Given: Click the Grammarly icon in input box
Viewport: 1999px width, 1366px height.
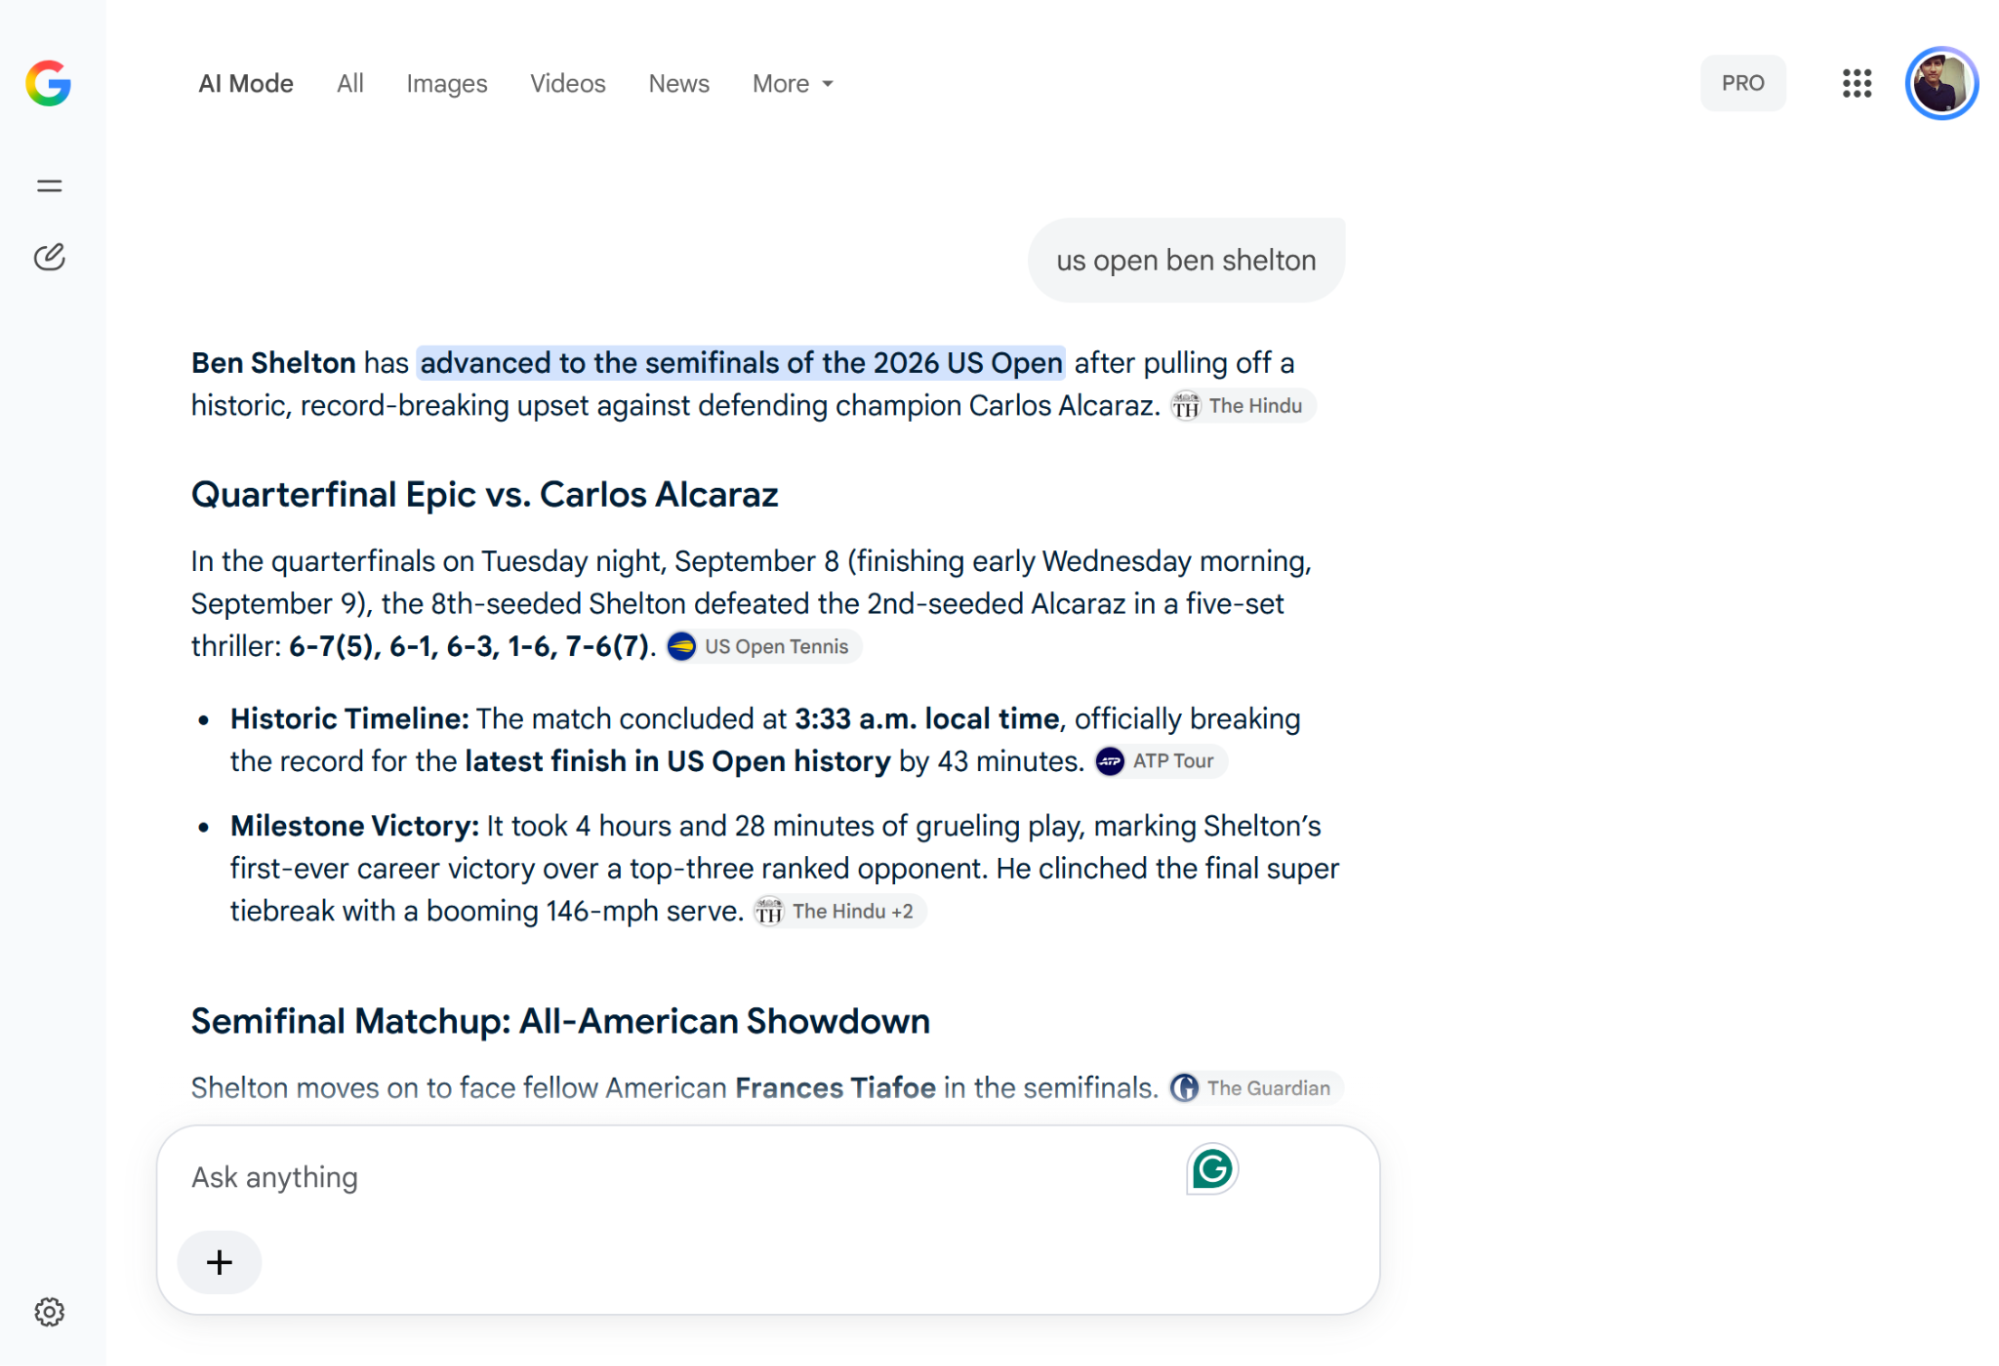Looking at the screenshot, I should (x=1212, y=1169).
